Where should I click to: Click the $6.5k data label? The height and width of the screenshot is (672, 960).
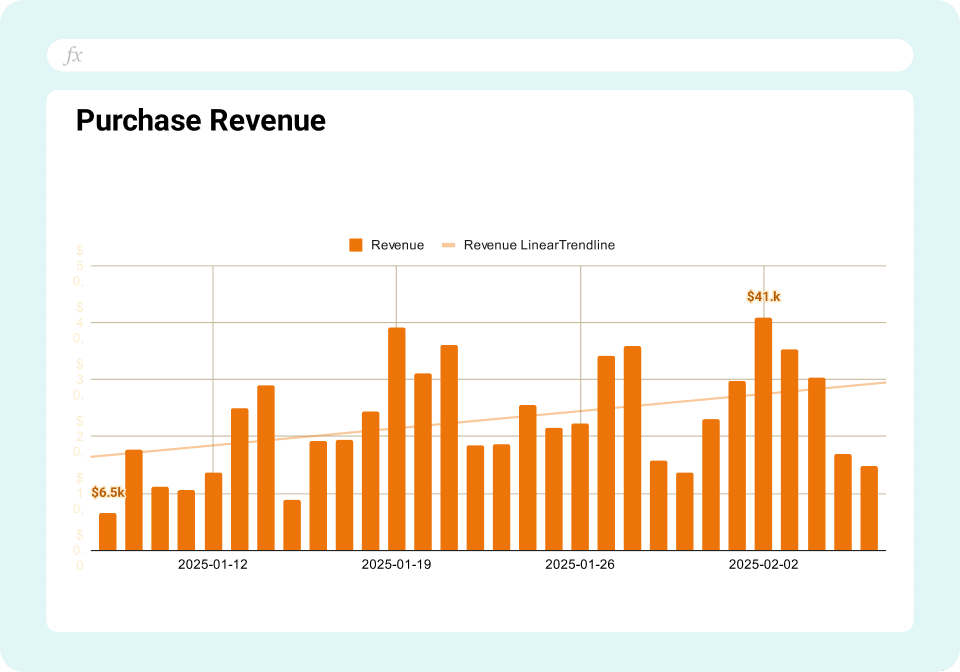(108, 492)
